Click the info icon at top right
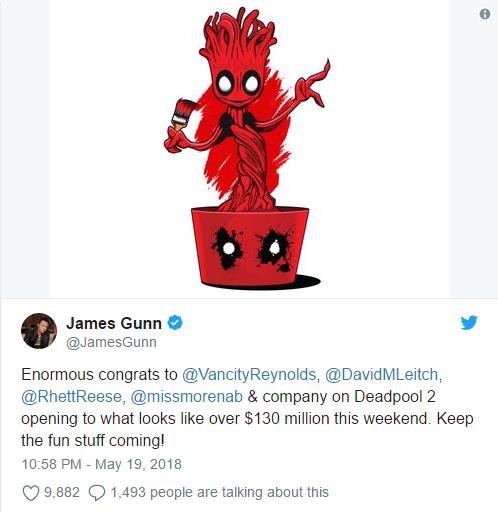This screenshot has height=512, width=498. pyautogui.click(x=485, y=14)
